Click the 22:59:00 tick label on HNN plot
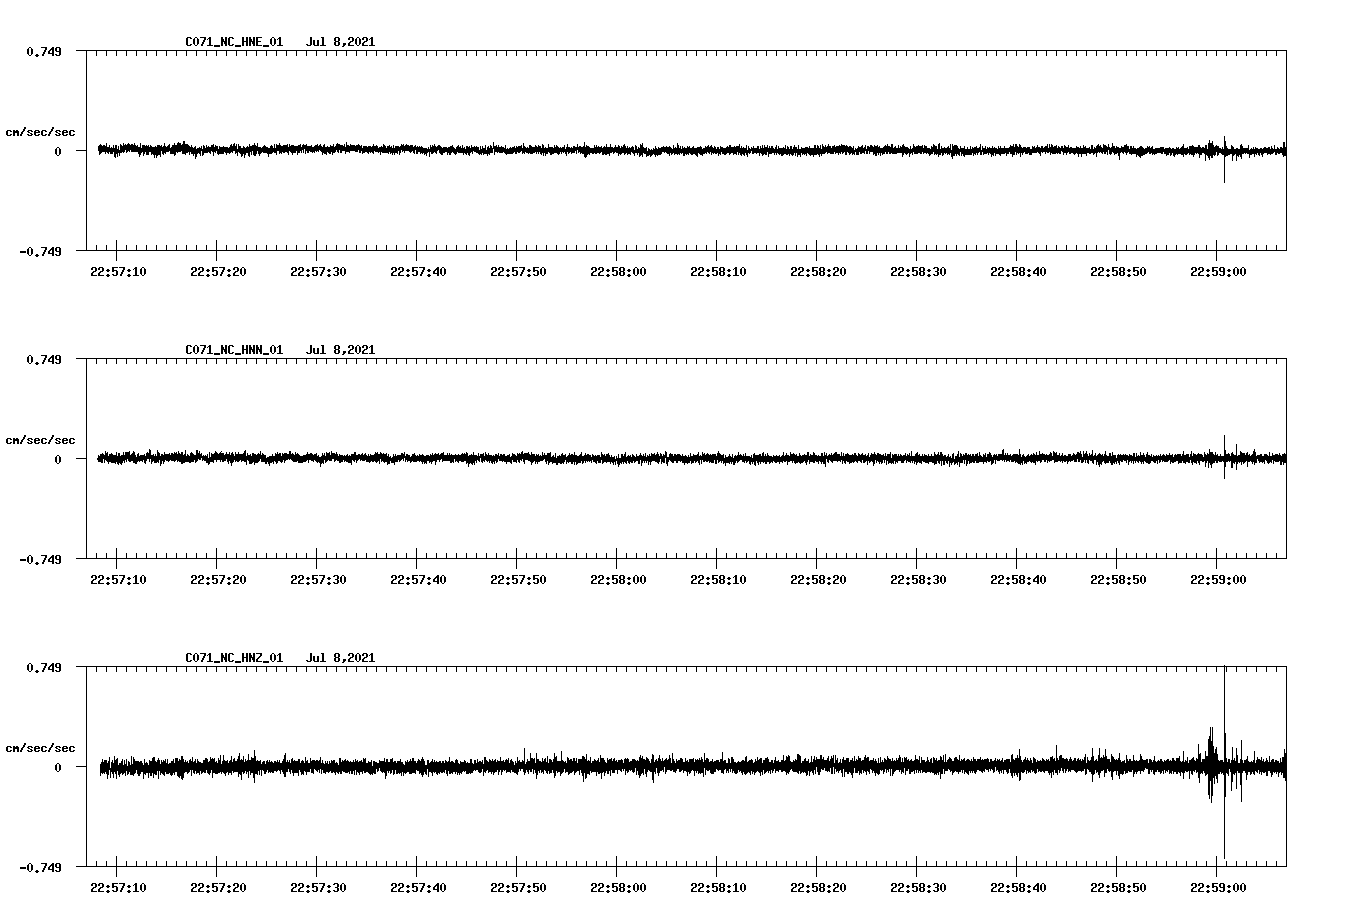The image size is (1358, 924). point(1218,579)
